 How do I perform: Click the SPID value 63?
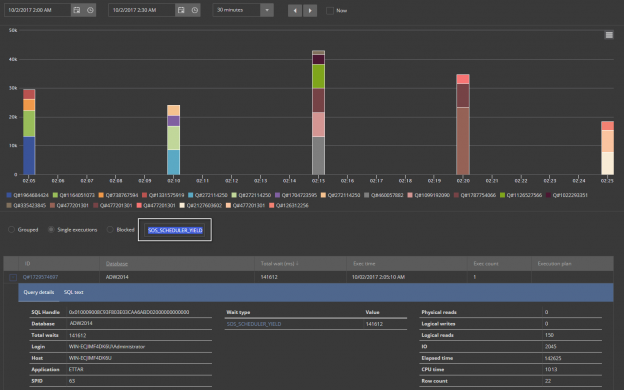(72, 381)
